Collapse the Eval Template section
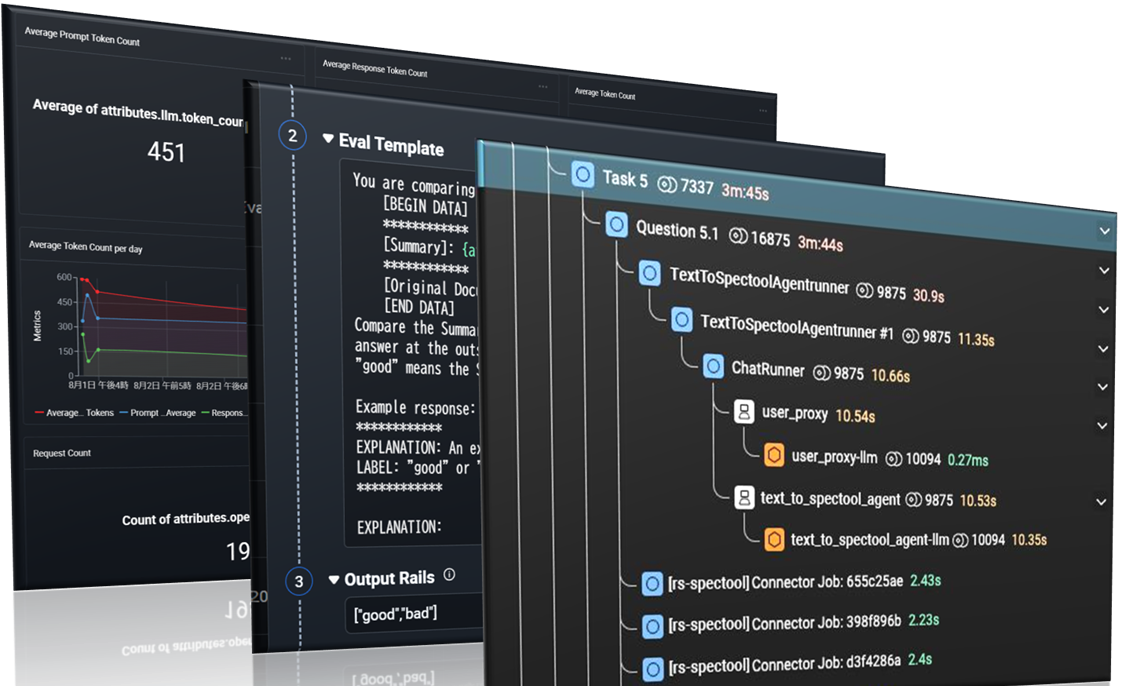Viewport: 1122px width, 686px height. (328, 140)
